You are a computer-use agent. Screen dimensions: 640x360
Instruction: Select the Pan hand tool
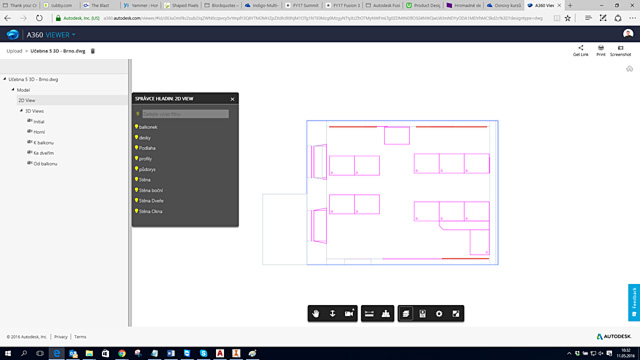tap(316, 313)
